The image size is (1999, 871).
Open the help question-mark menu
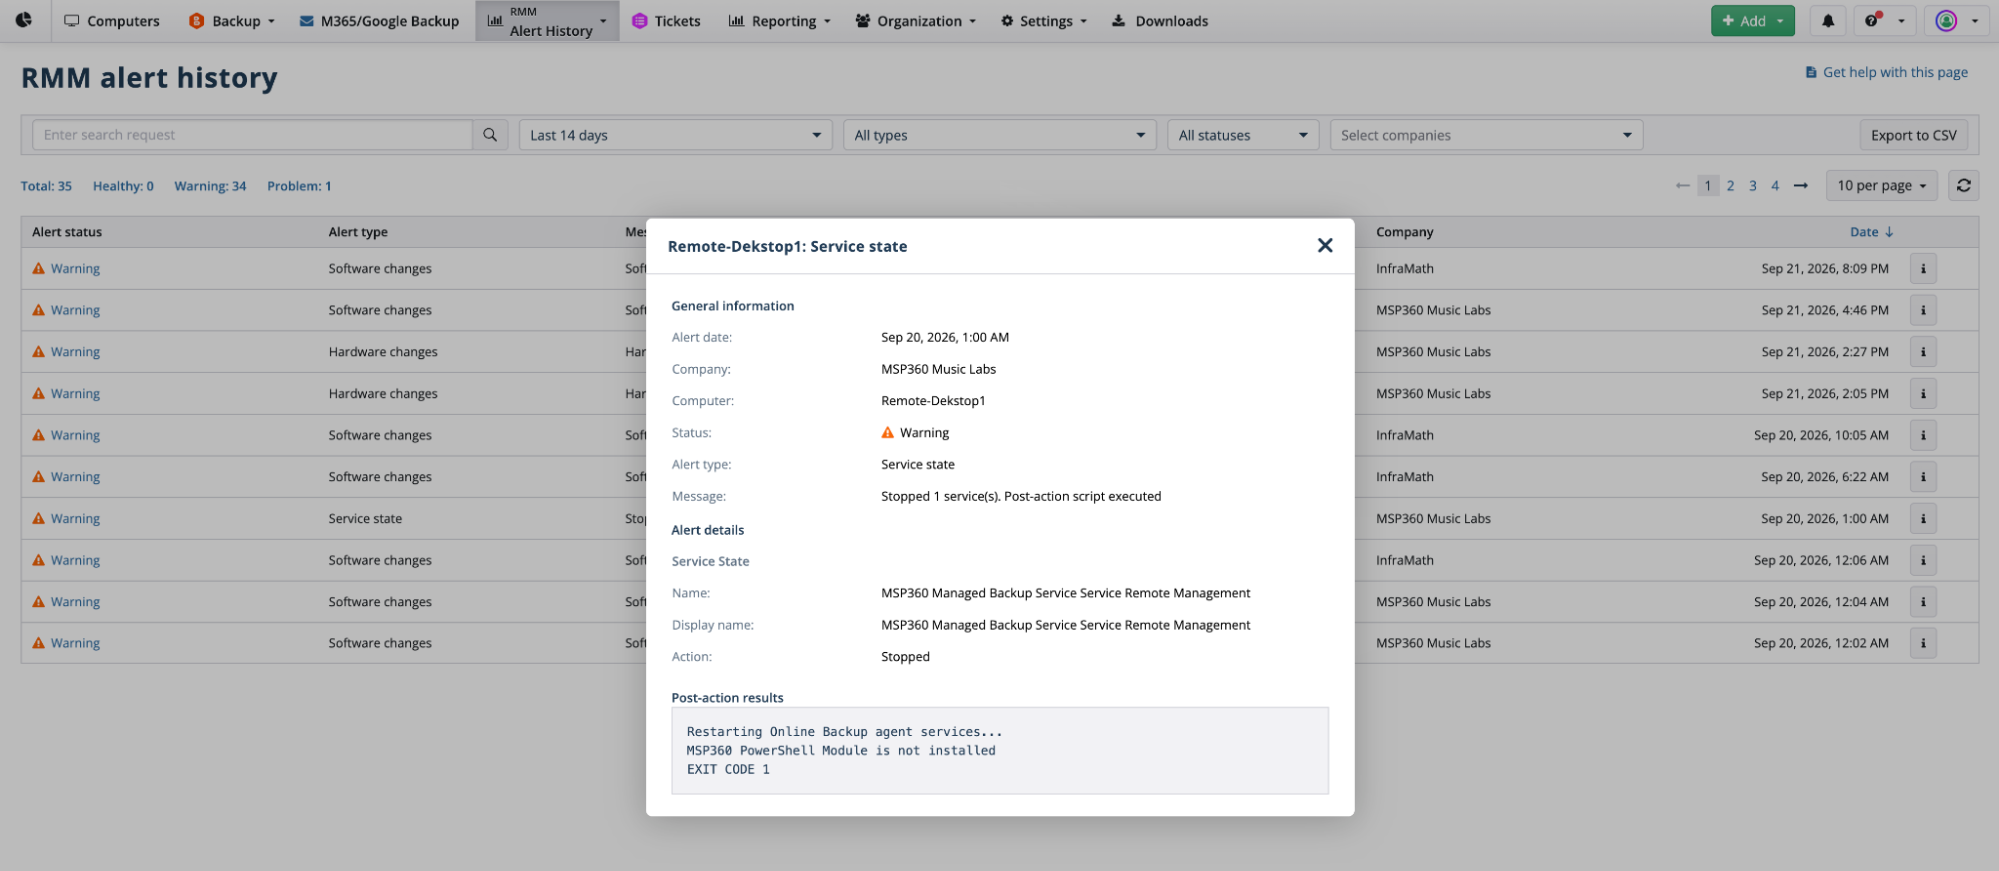coord(1884,20)
